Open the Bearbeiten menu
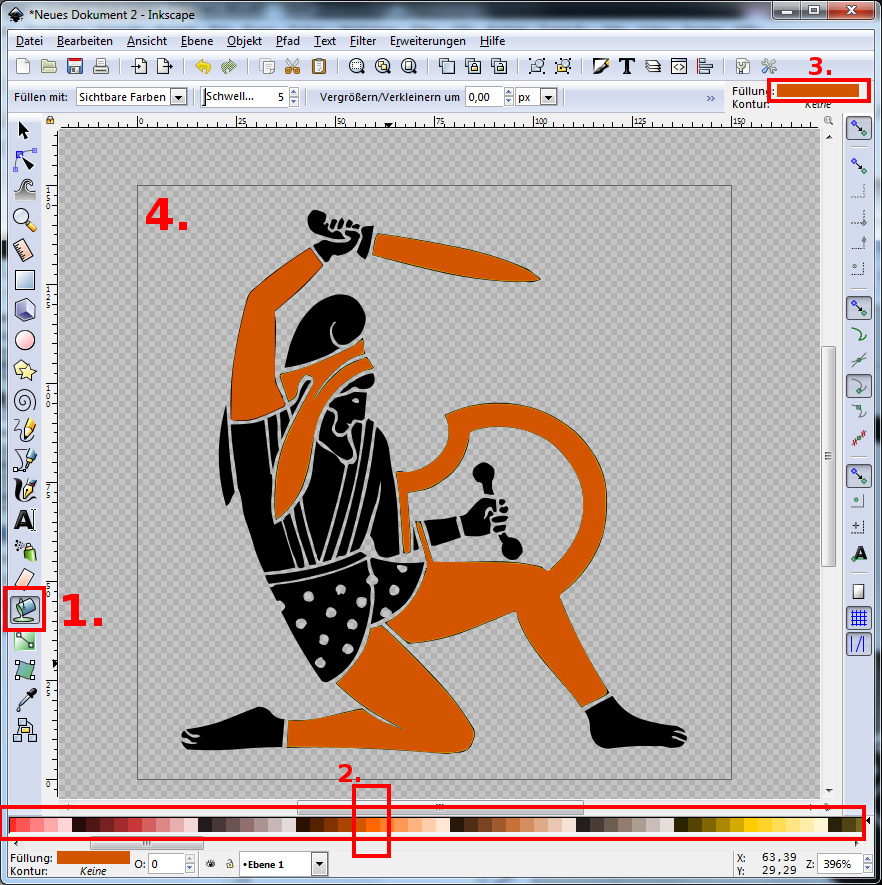The width and height of the screenshot is (882, 885). click(x=85, y=41)
